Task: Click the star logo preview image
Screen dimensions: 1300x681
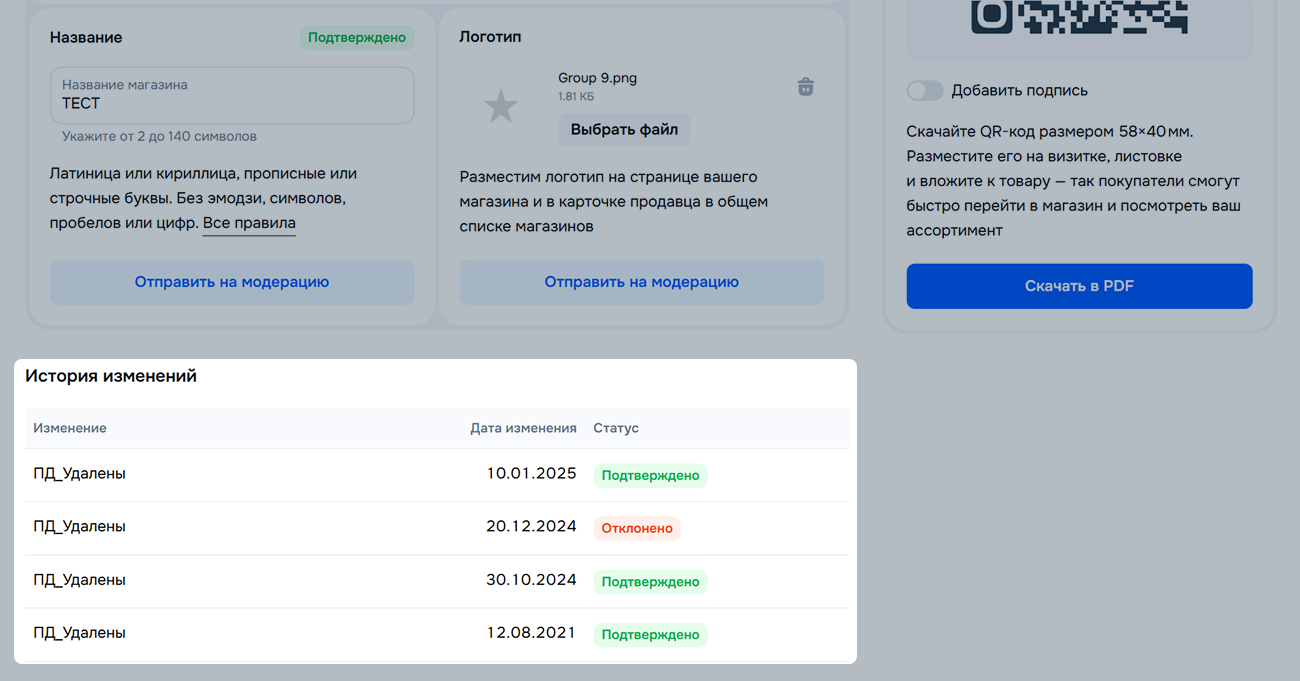Action: (x=500, y=106)
